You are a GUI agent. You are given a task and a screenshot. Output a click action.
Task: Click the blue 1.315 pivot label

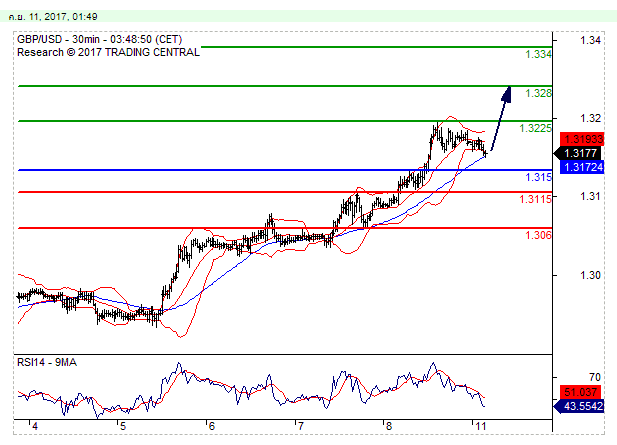(x=538, y=177)
